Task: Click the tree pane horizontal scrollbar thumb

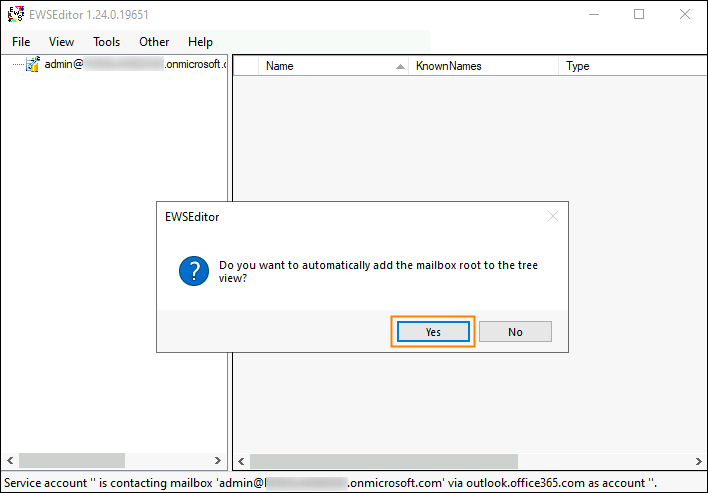Action: point(72,460)
